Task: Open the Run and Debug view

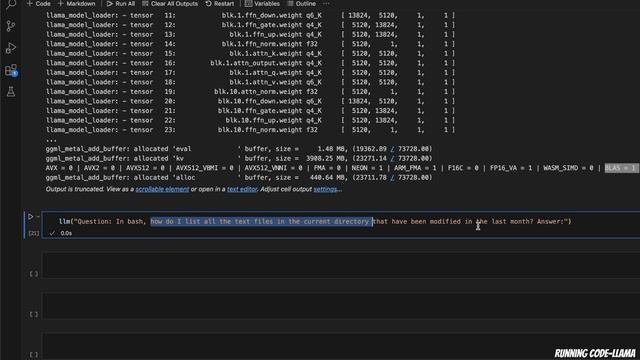Action: pos(11,48)
